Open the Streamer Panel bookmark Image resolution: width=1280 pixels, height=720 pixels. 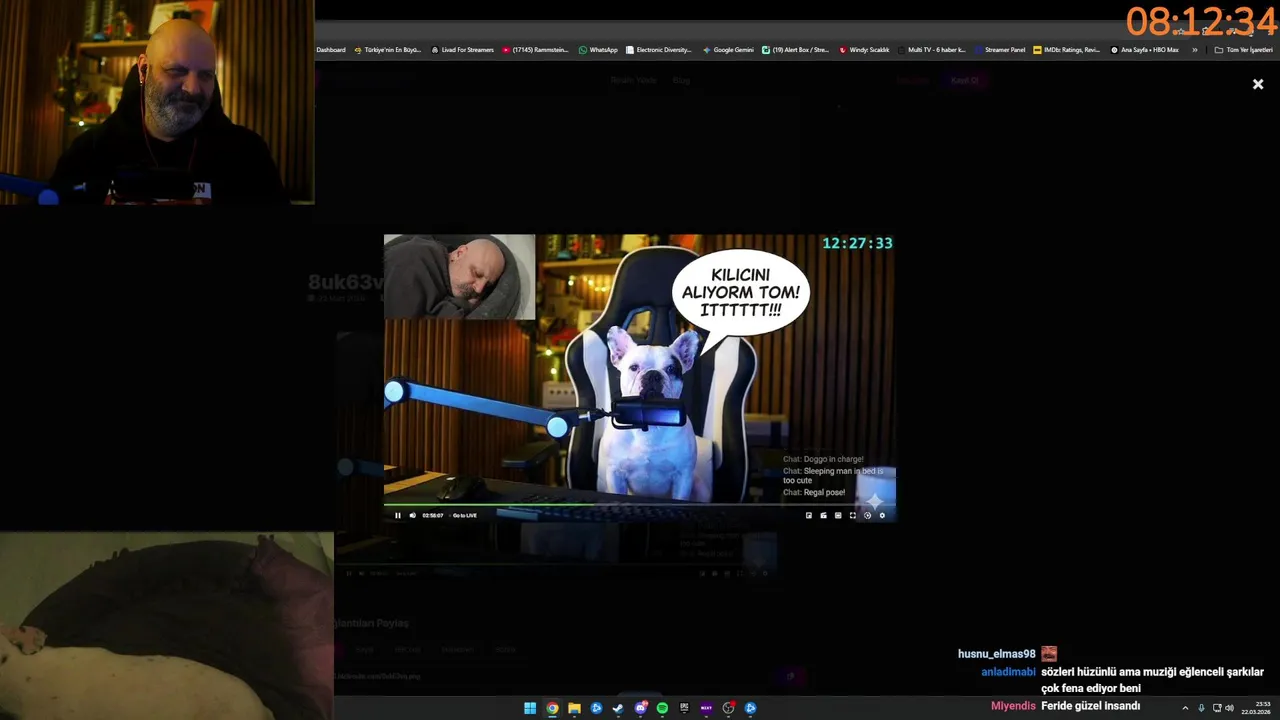1000,50
